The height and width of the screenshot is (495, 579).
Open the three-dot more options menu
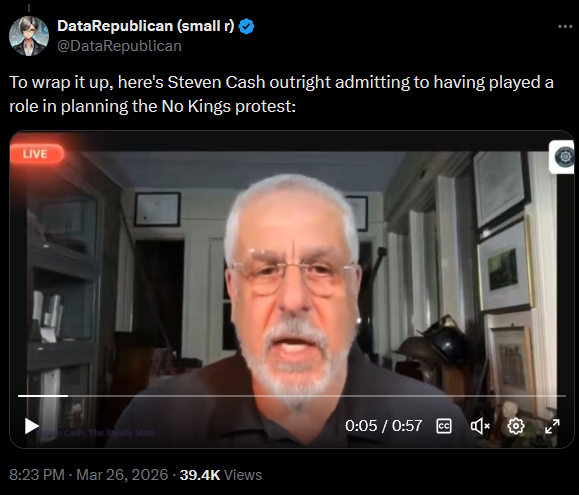tap(565, 27)
